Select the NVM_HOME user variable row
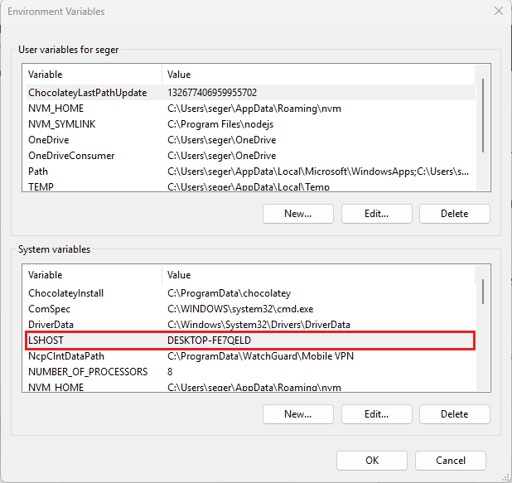 tap(251, 108)
